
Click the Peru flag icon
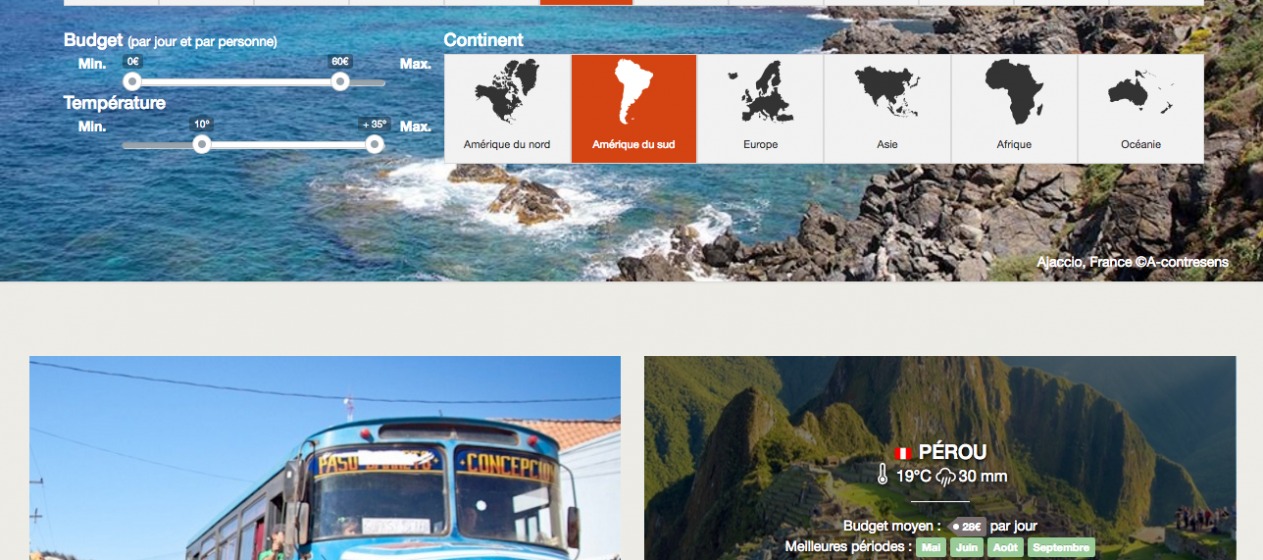903,453
